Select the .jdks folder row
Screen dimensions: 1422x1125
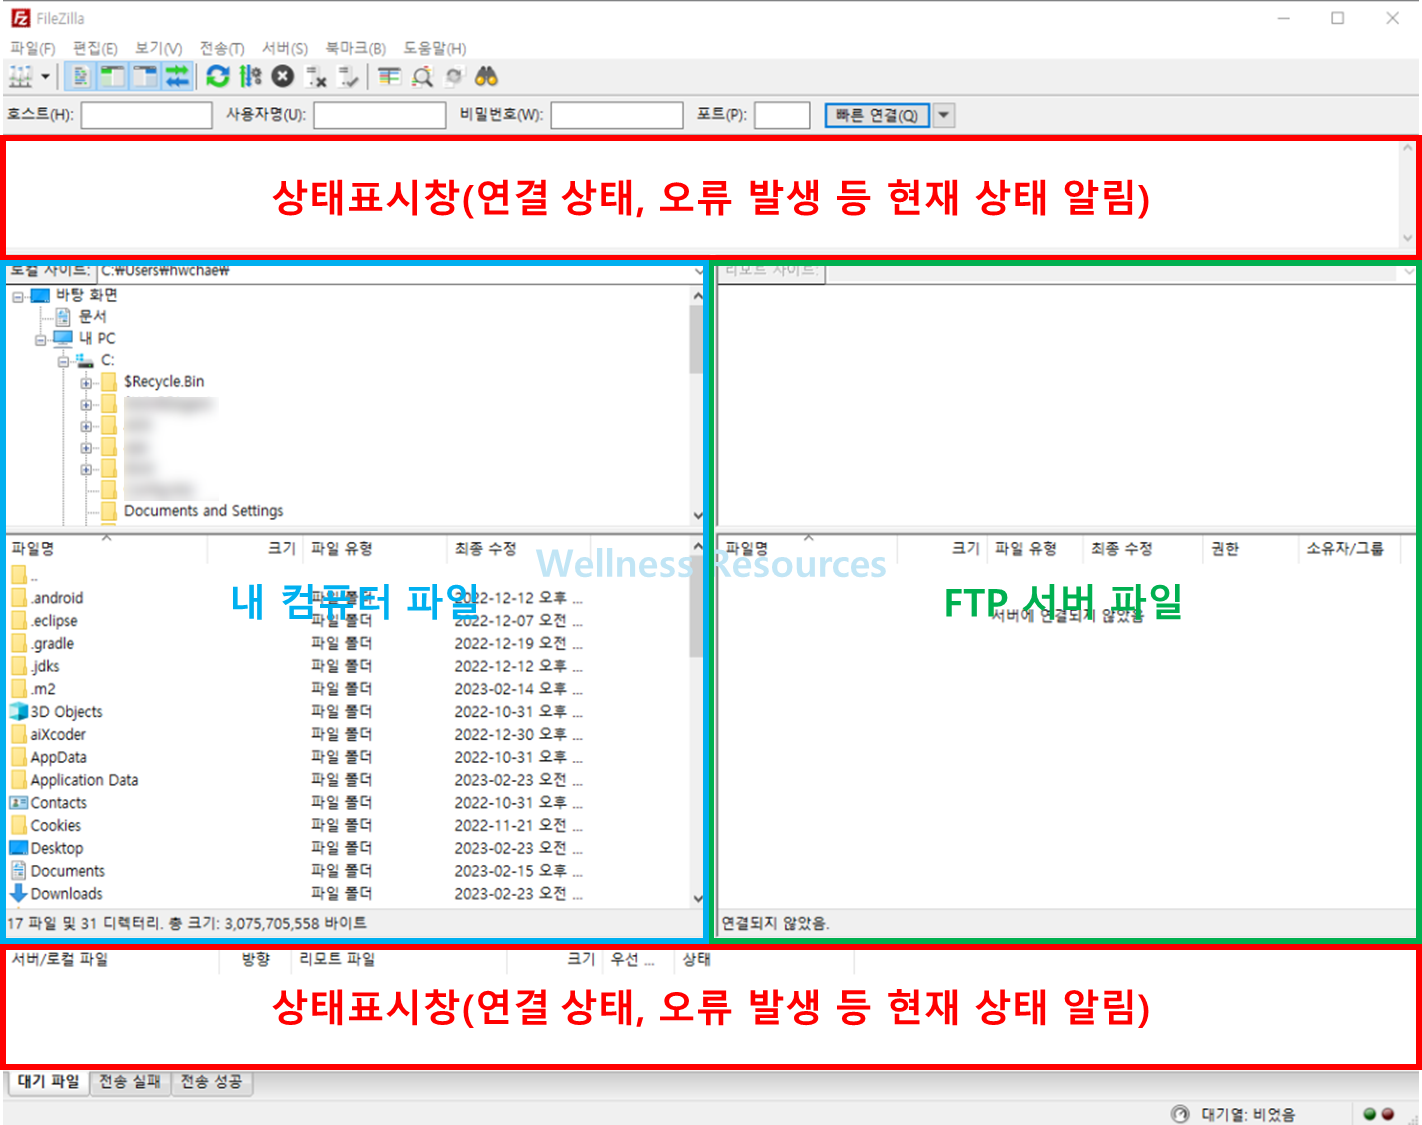[347, 666]
